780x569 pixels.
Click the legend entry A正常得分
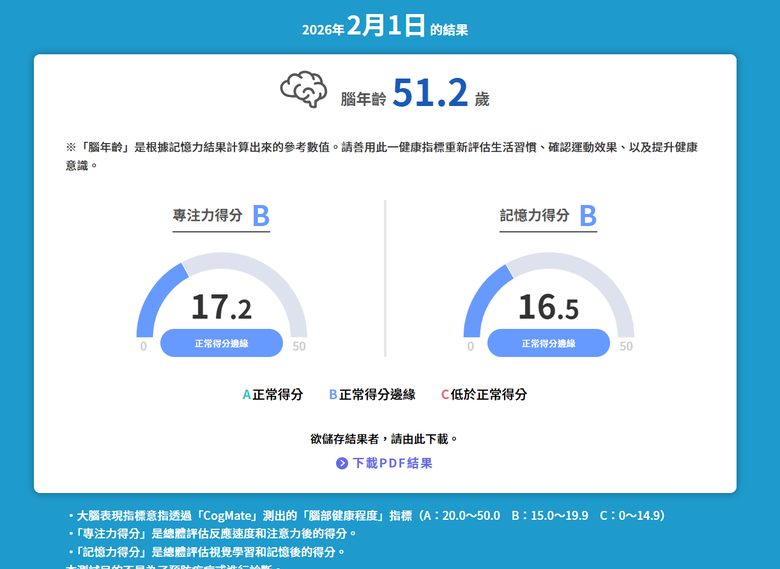273,394
